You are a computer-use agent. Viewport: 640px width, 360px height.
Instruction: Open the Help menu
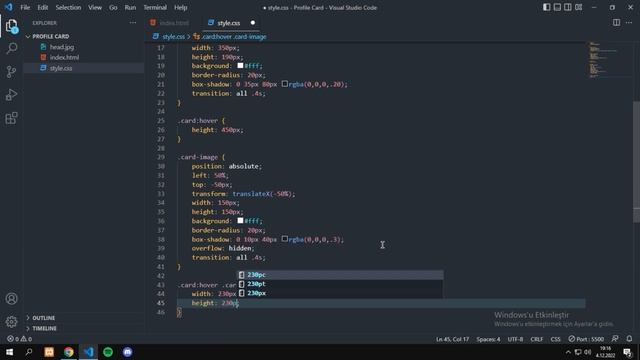(180, 7)
